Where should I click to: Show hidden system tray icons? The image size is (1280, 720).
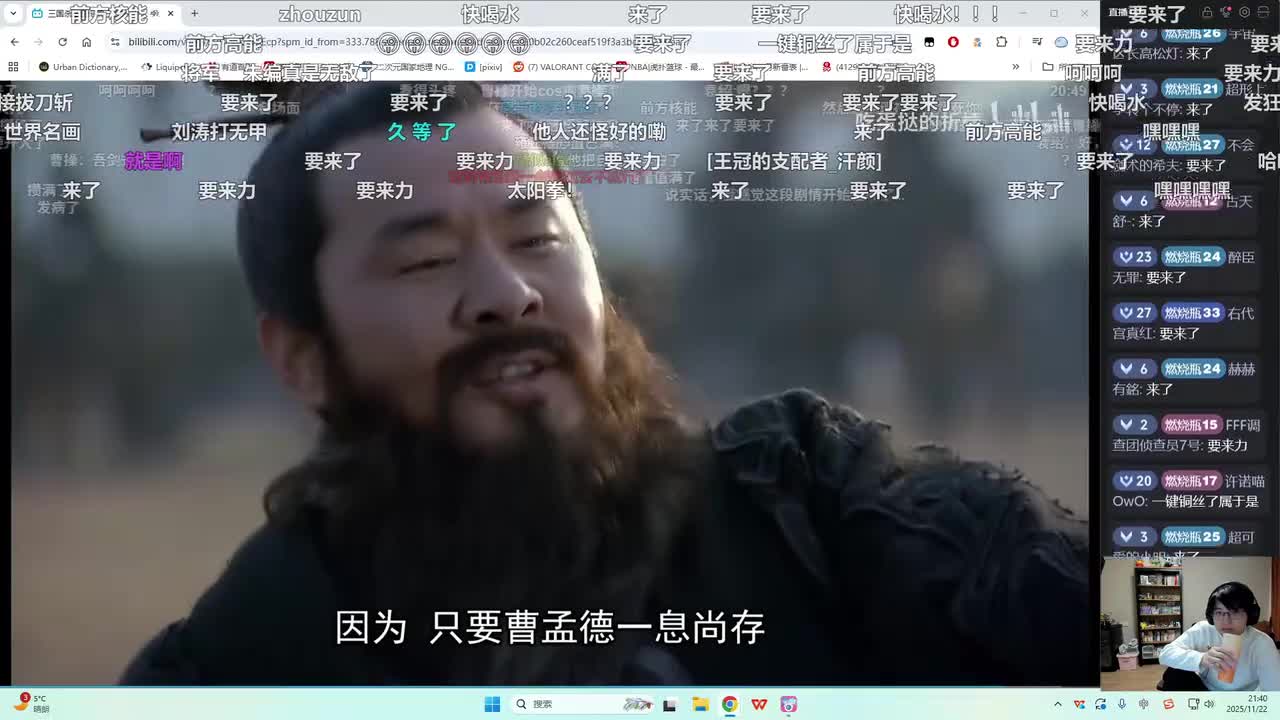click(1058, 704)
